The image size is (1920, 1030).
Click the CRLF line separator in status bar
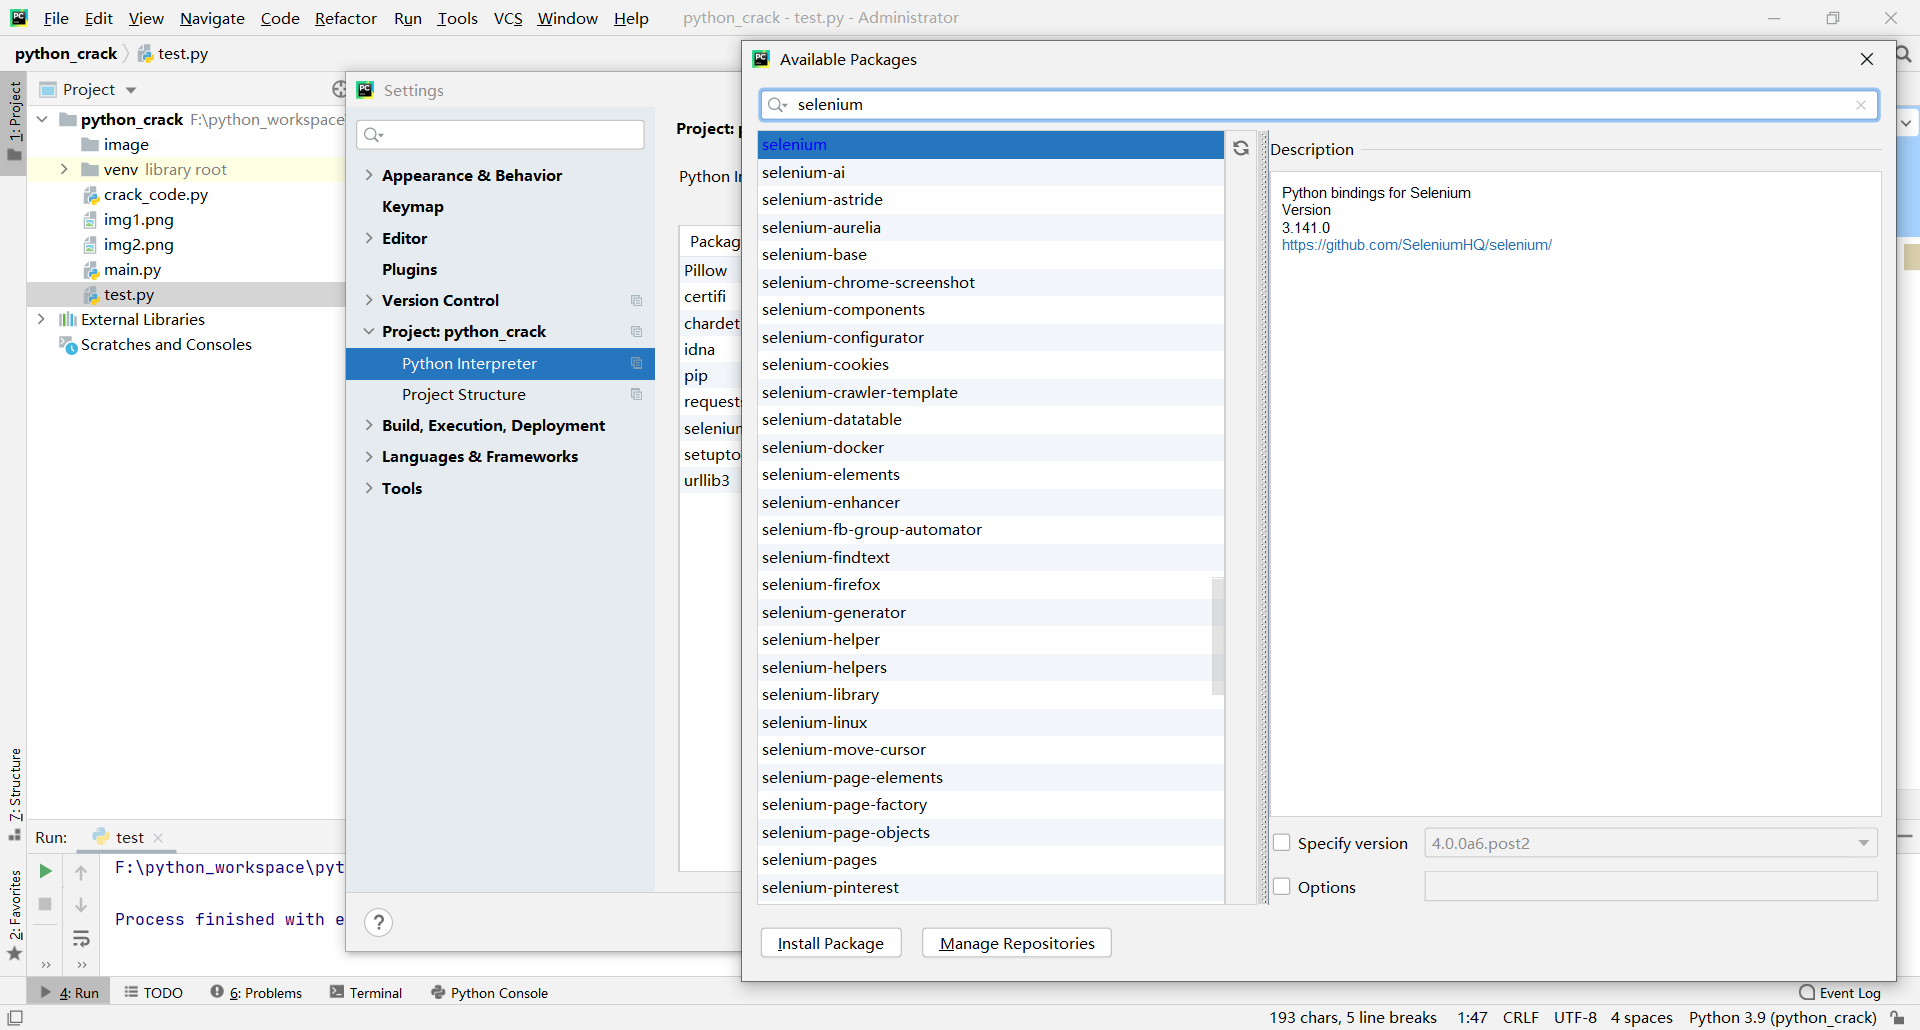1520,1017
